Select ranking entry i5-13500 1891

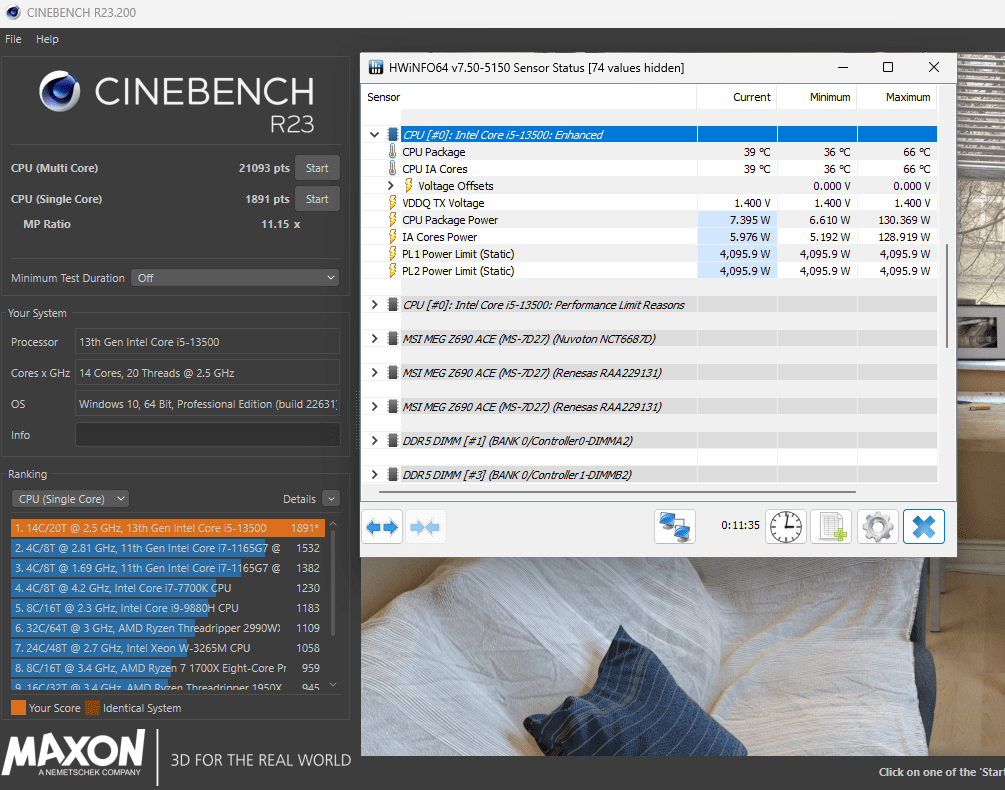pos(168,528)
